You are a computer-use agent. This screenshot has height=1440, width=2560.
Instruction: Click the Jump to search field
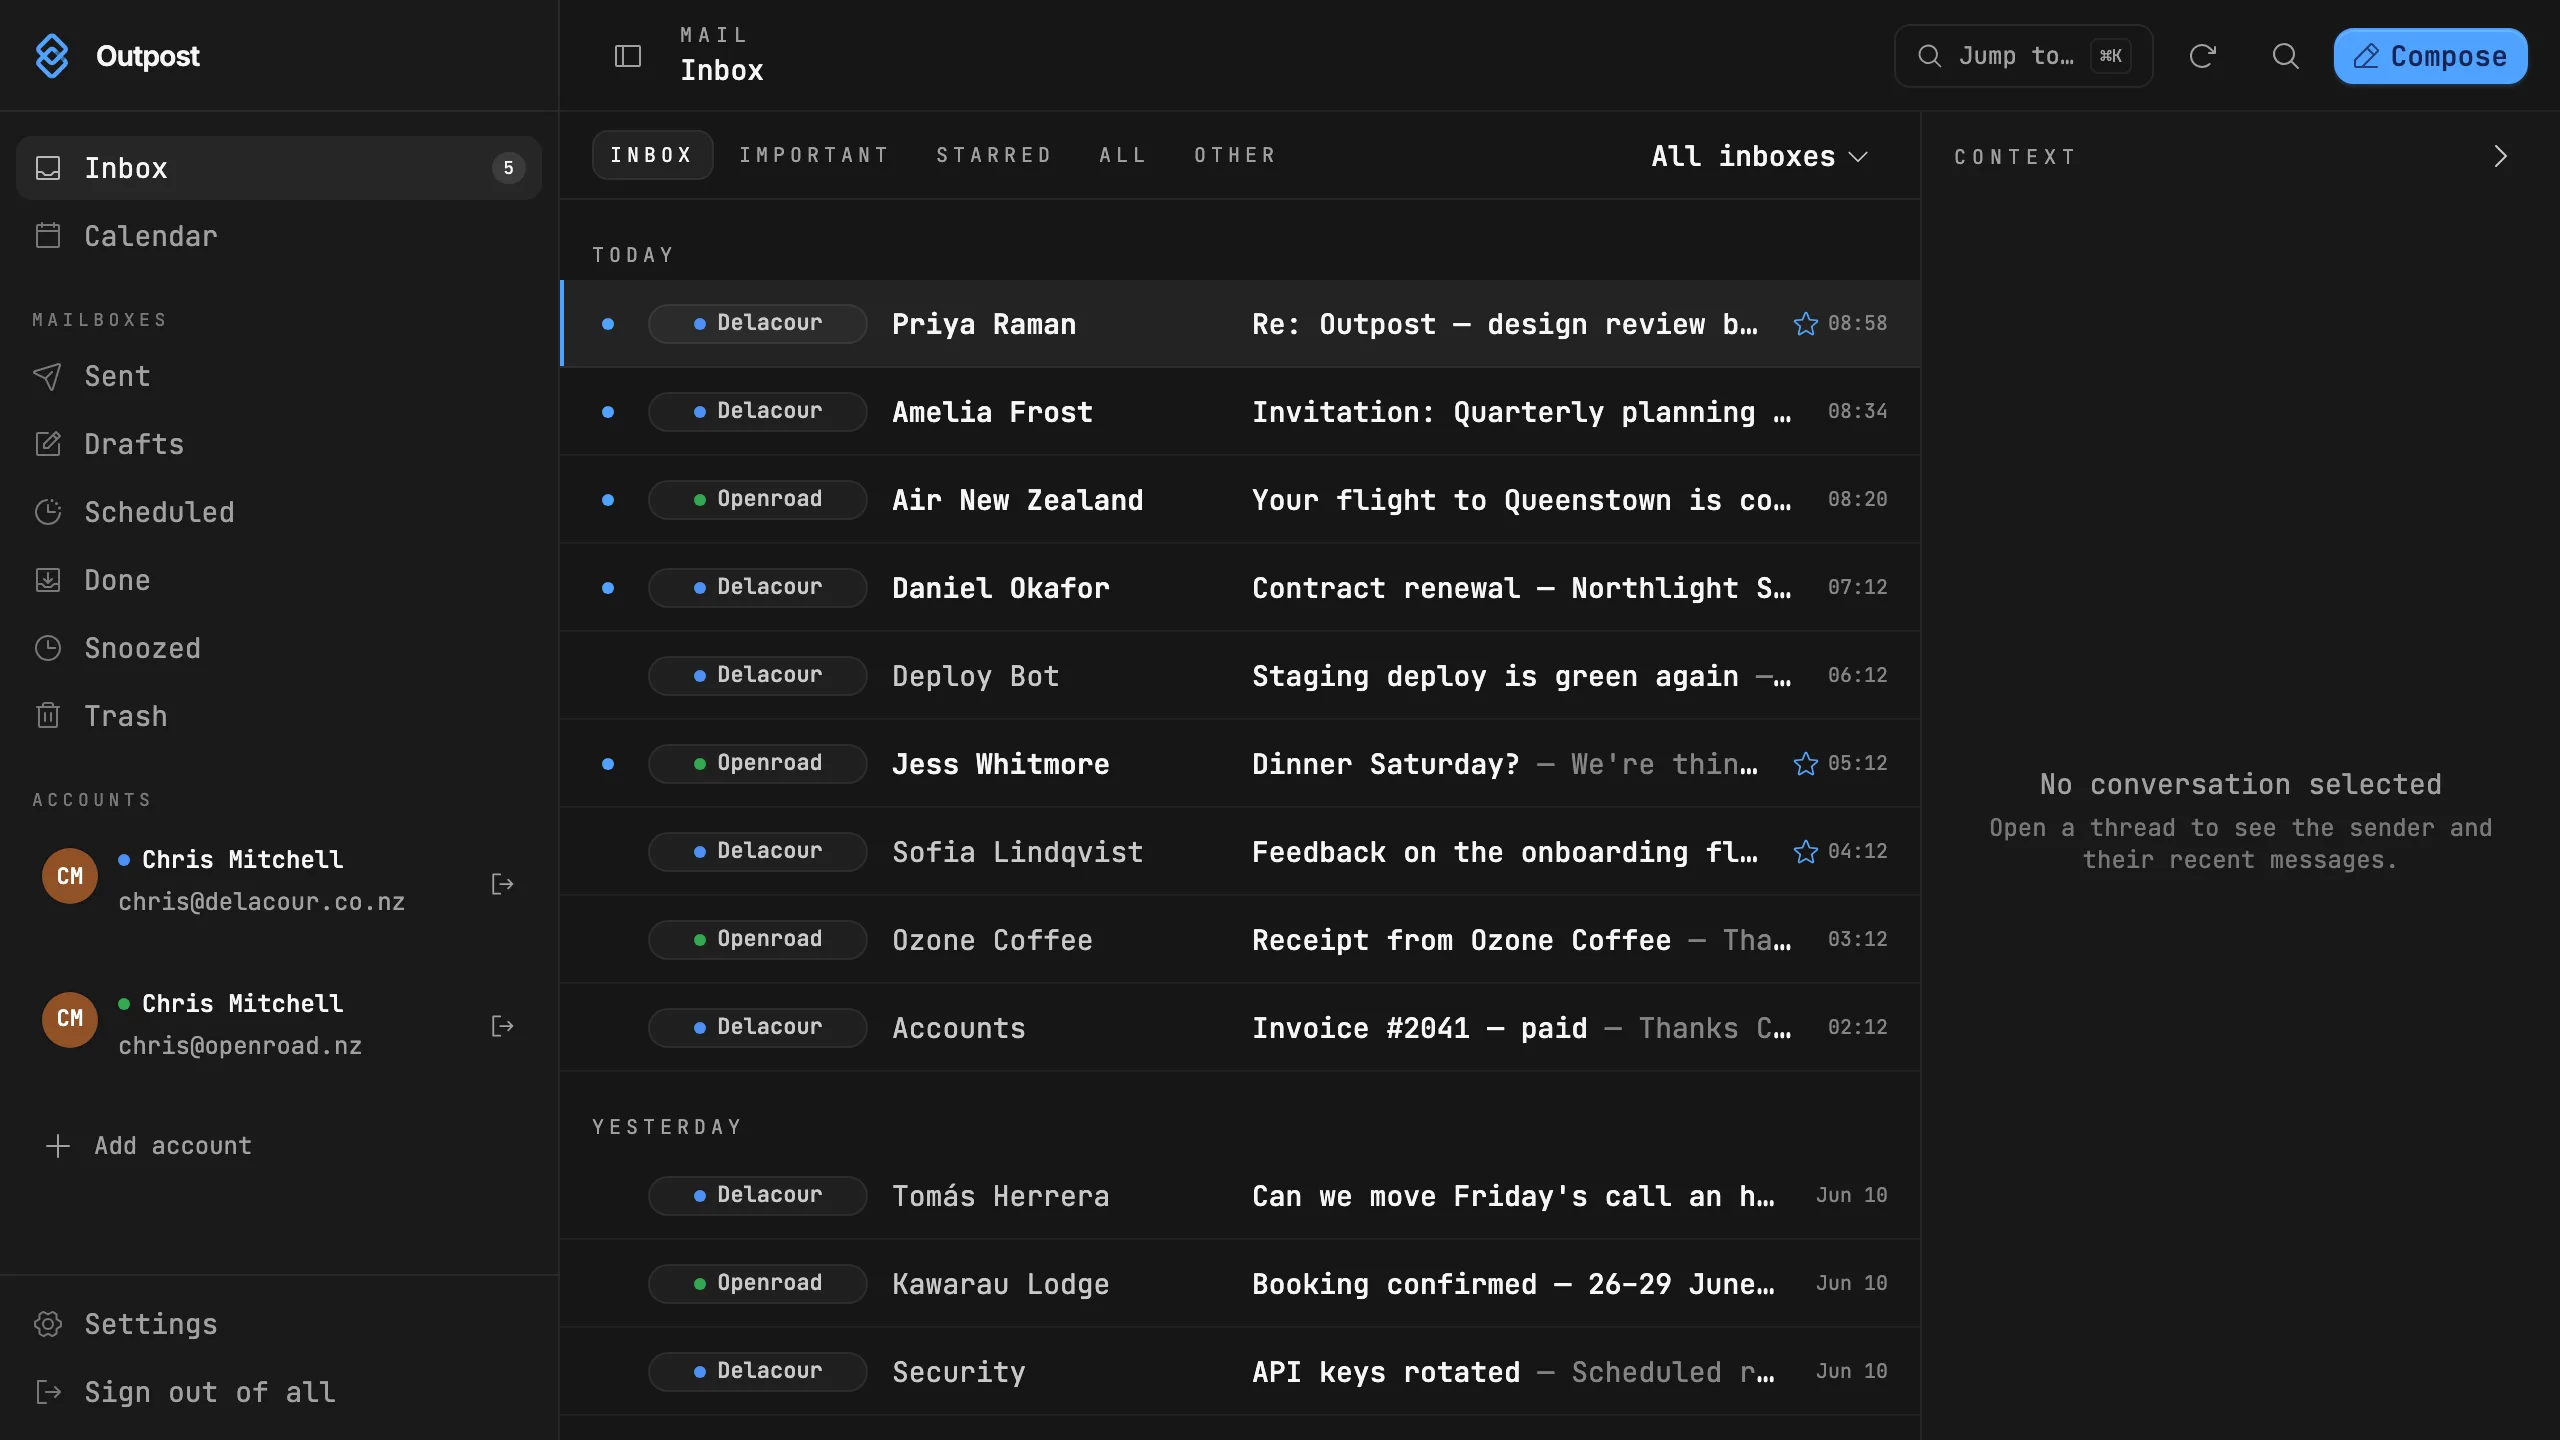pyautogui.click(x=2023, y=56)
